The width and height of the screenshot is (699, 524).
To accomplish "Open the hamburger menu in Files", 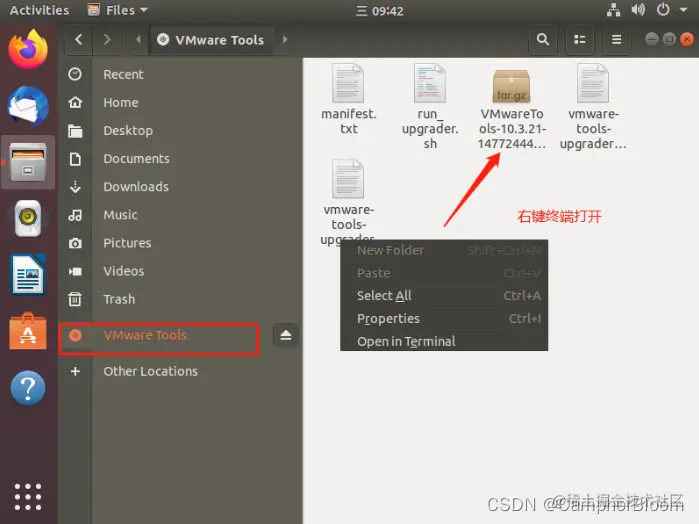I will click(617, 40).
